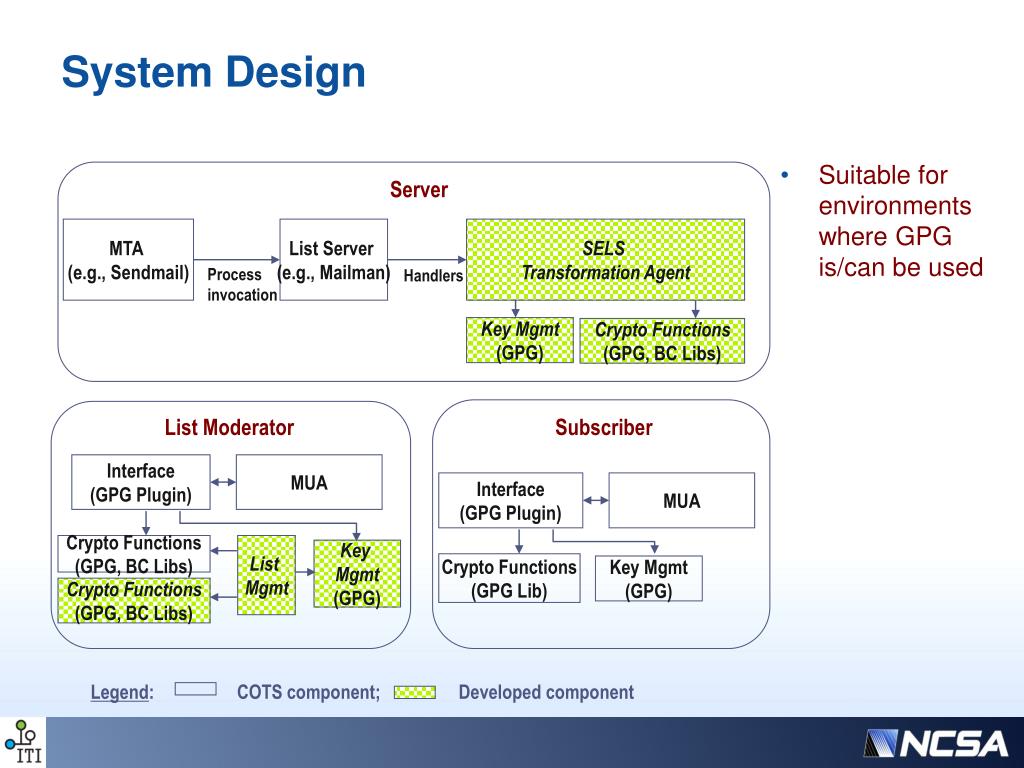Click the Server heading
The height and width of the screenshot is (768, 1024).
point(419,190)
